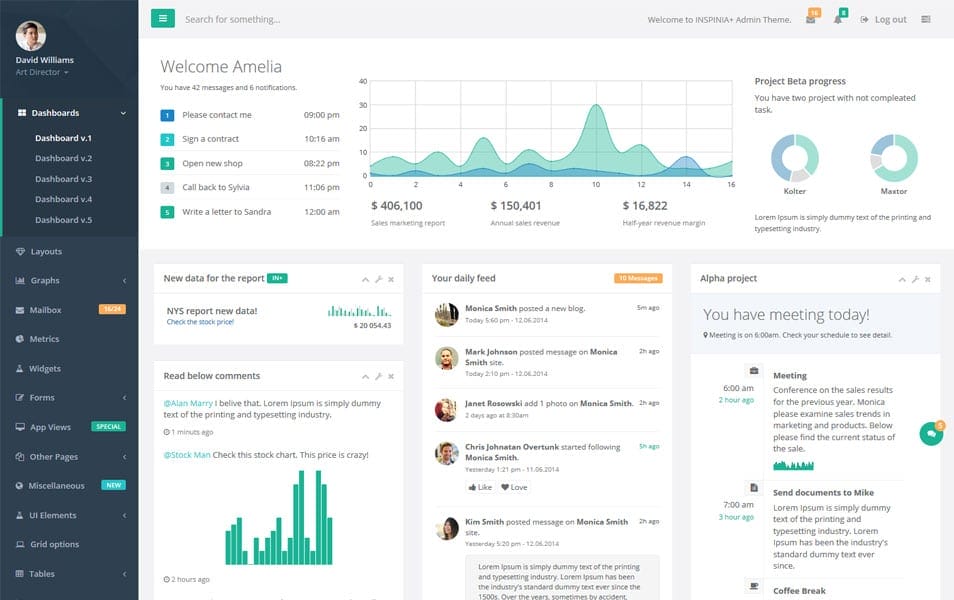Click the wrench settings icon on Alpha project panel
The width and height of the screenshot is (954, 600).
tap(916, 280)
